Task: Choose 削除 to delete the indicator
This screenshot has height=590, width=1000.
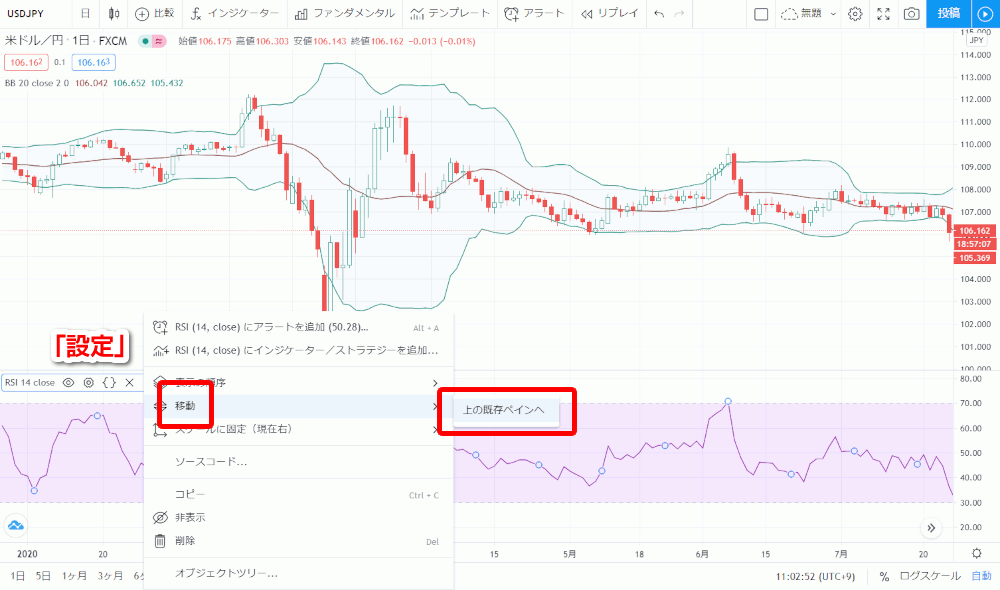Action: [298, 541]
